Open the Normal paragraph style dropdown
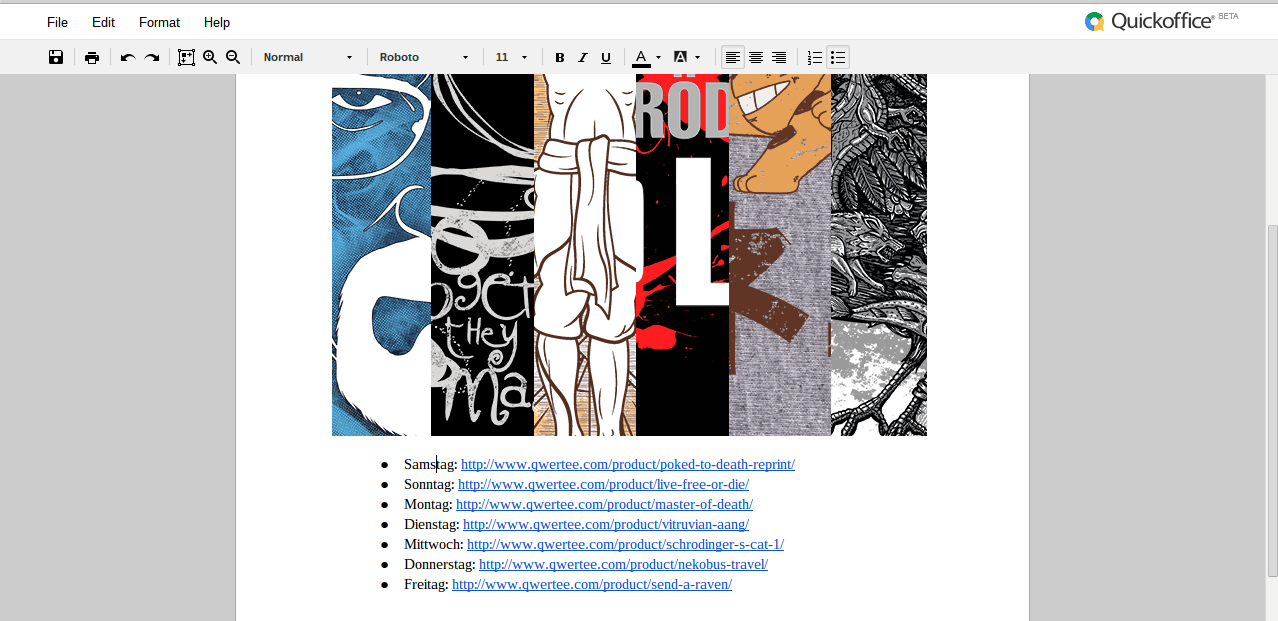1278x621 pixels. pyautogui.click(x=308, y=57)
